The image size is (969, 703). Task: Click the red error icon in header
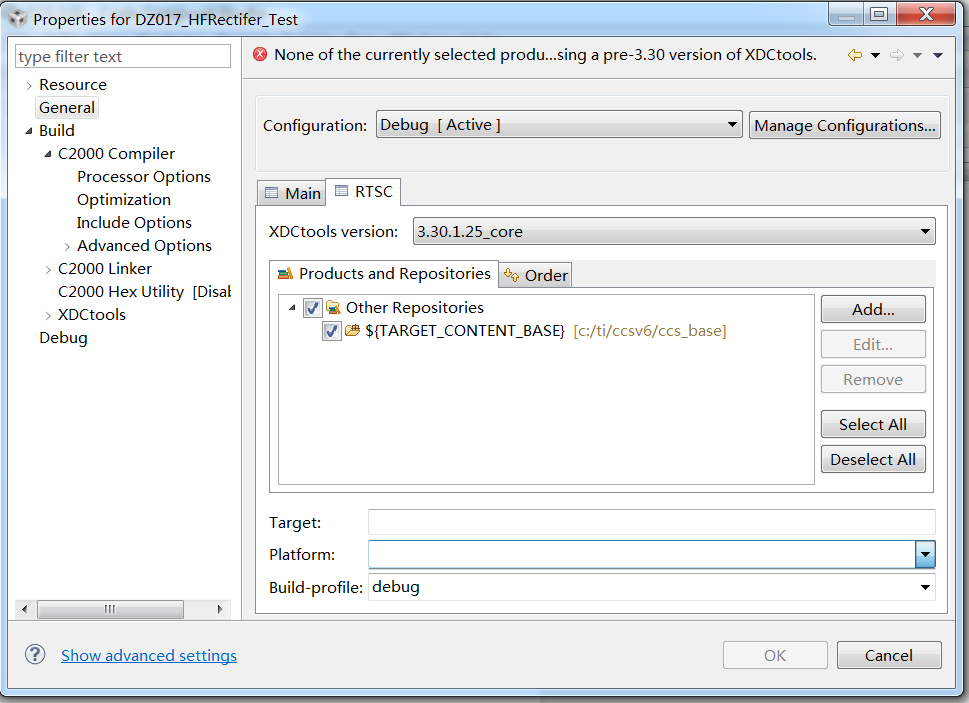[261, 55]
